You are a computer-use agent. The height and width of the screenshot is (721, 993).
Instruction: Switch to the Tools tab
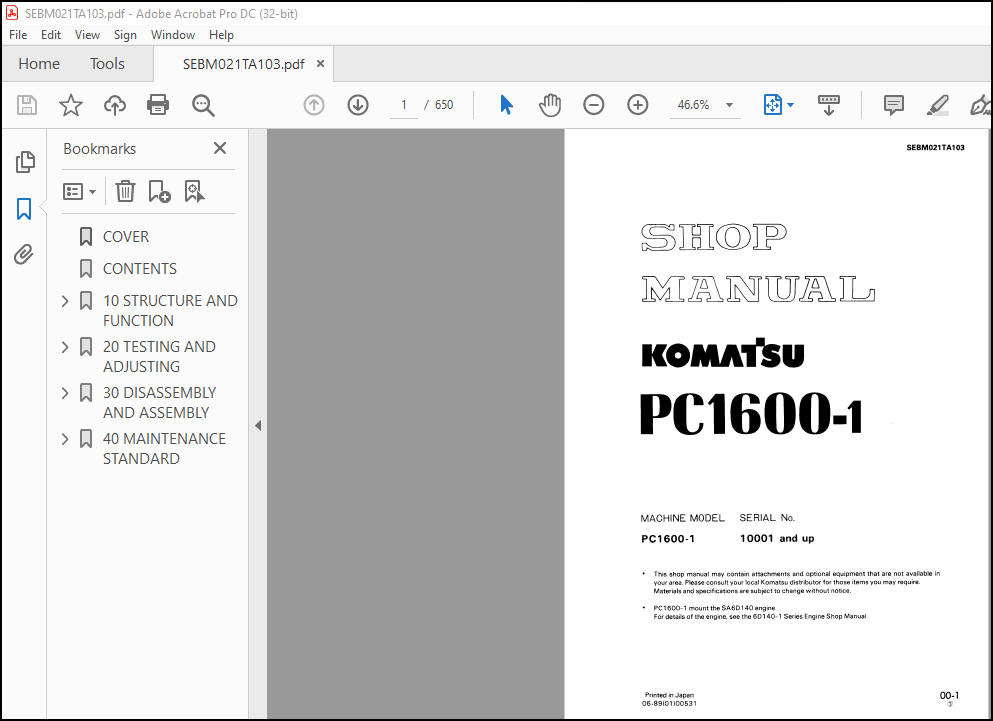point(107,64)
